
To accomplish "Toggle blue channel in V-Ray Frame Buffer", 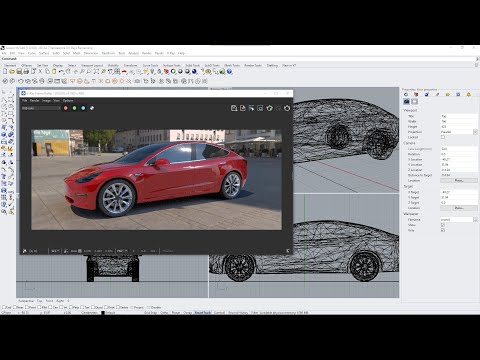I will [x=83, y=108].
